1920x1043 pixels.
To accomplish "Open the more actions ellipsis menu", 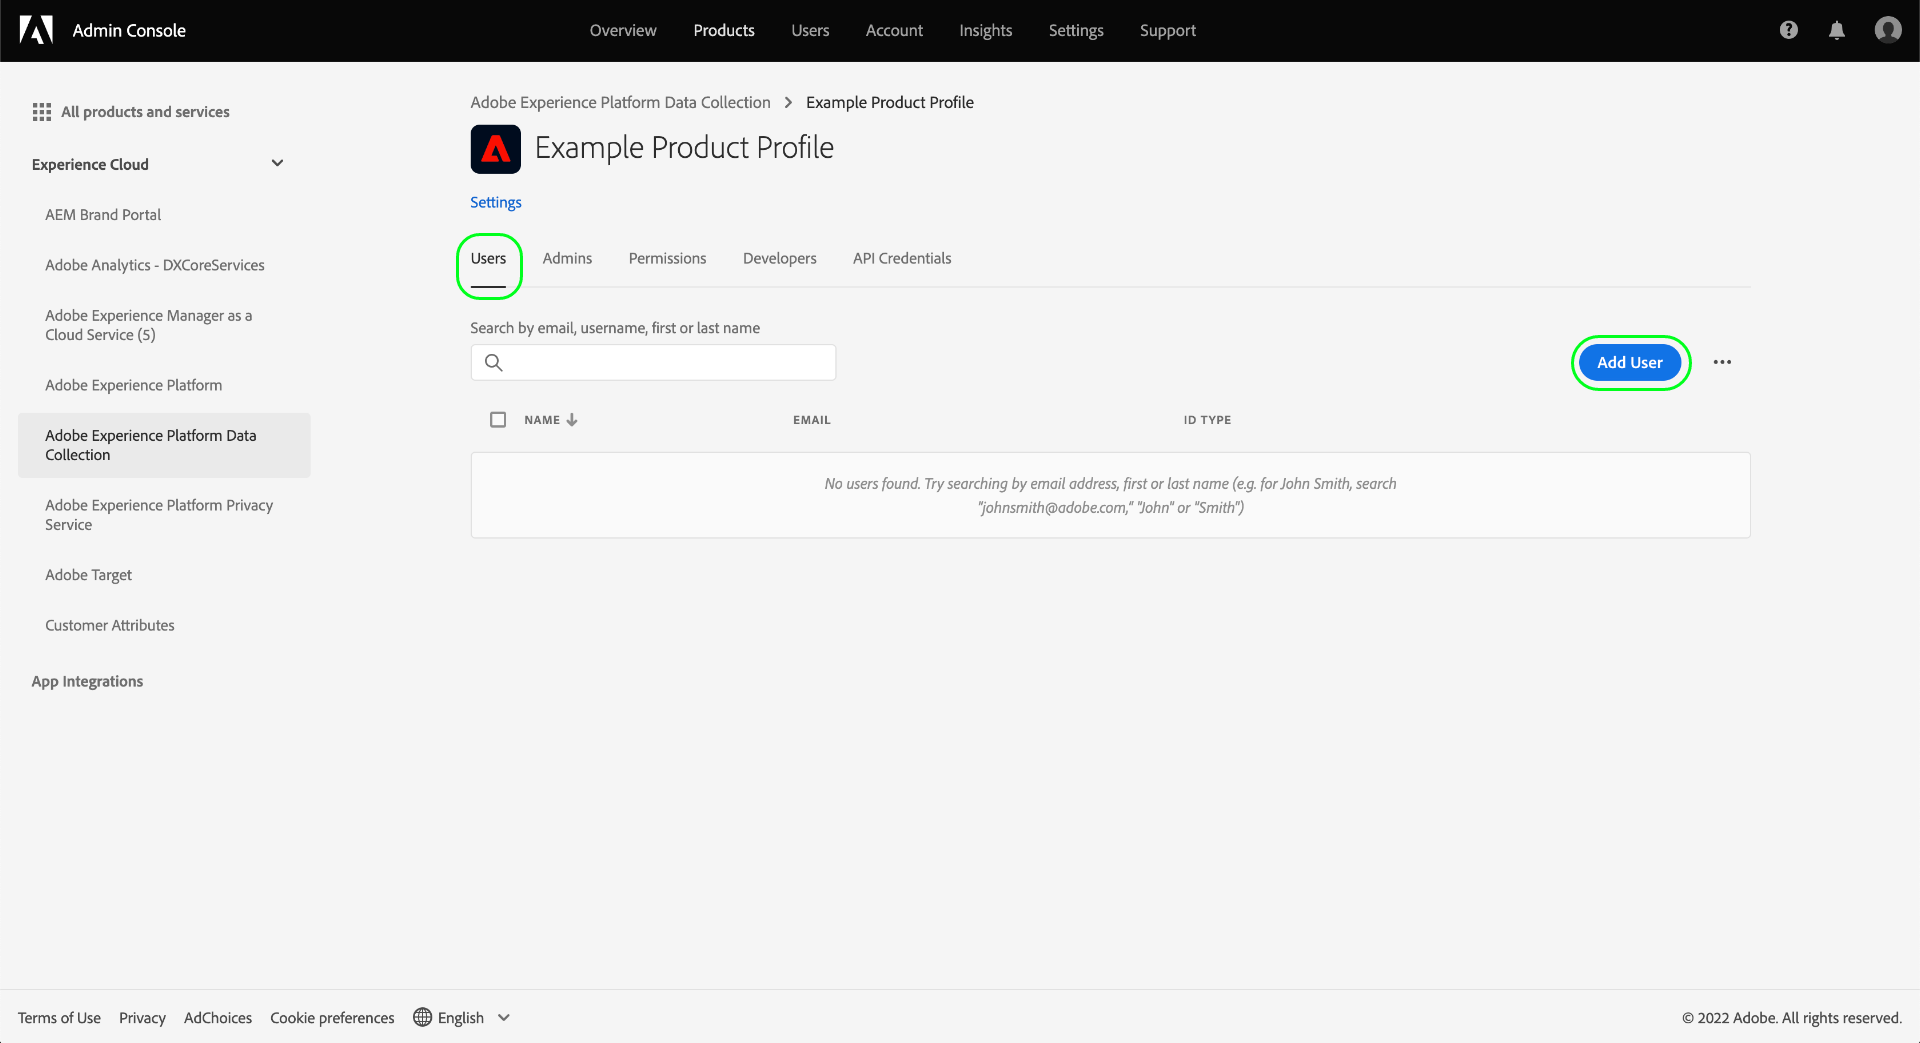I will pyautogui.click(x=1722, y=362).
